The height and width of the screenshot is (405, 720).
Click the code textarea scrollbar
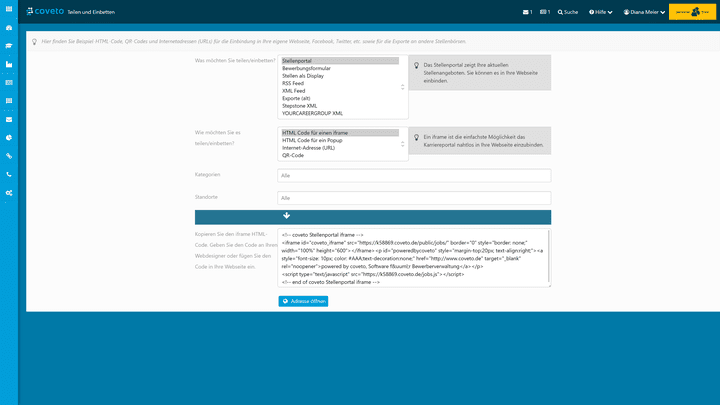549,257
